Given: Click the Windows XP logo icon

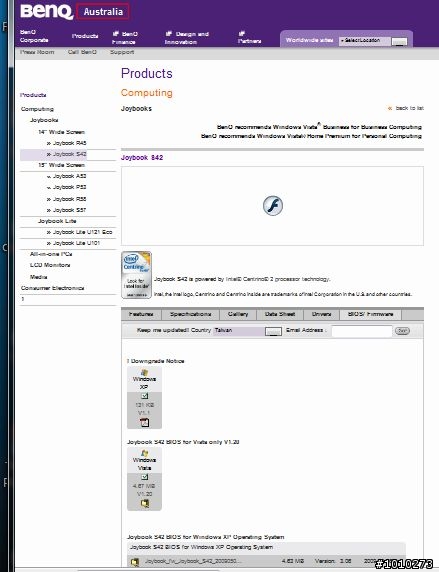Looking at the screenshot, I should [144, 372].
